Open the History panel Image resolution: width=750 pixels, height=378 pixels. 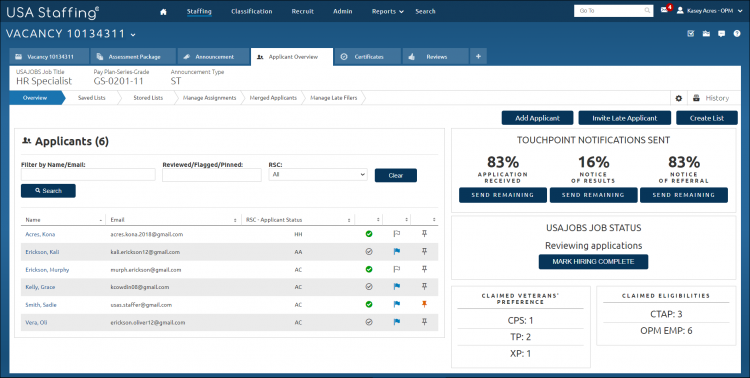[x=711, y=98]
